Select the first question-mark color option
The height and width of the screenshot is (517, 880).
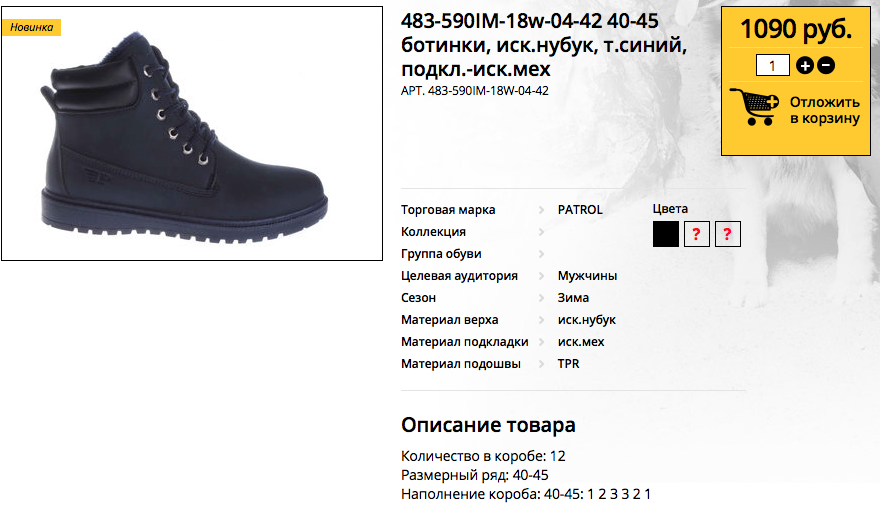pos(696,234)
